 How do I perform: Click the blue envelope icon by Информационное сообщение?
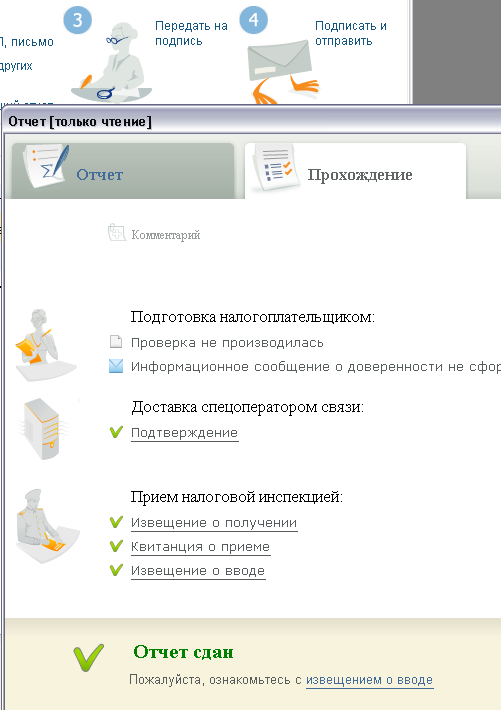coord(116,366)
